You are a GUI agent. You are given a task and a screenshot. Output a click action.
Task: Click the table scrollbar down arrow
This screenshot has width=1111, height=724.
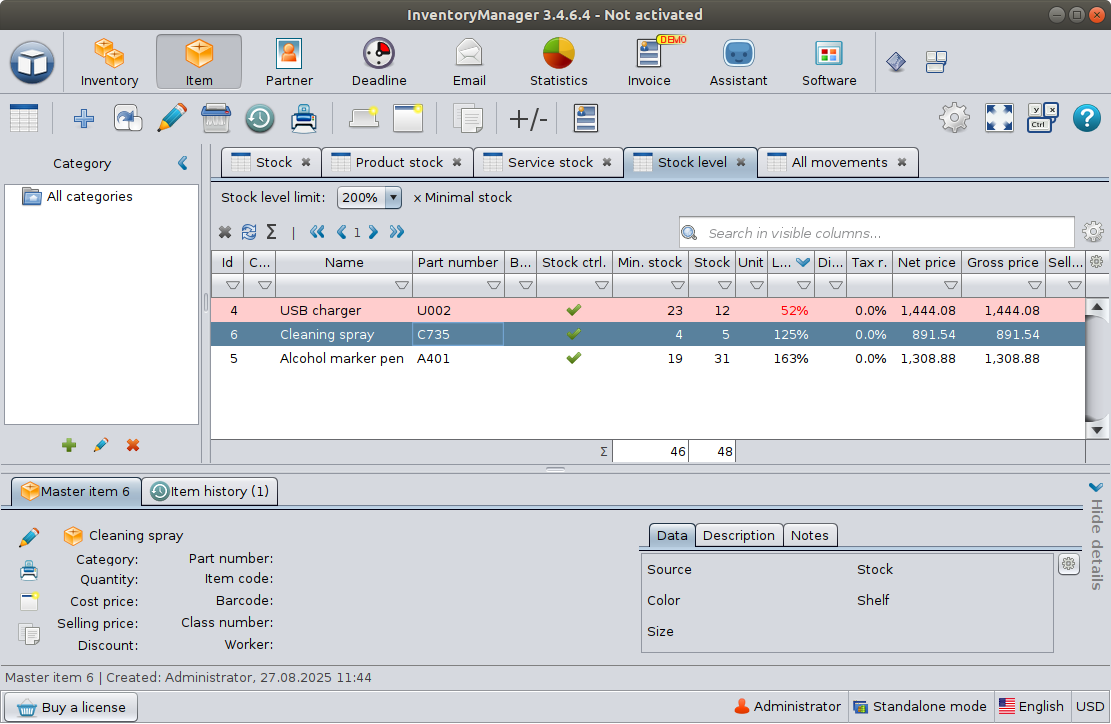point(1097,429)
